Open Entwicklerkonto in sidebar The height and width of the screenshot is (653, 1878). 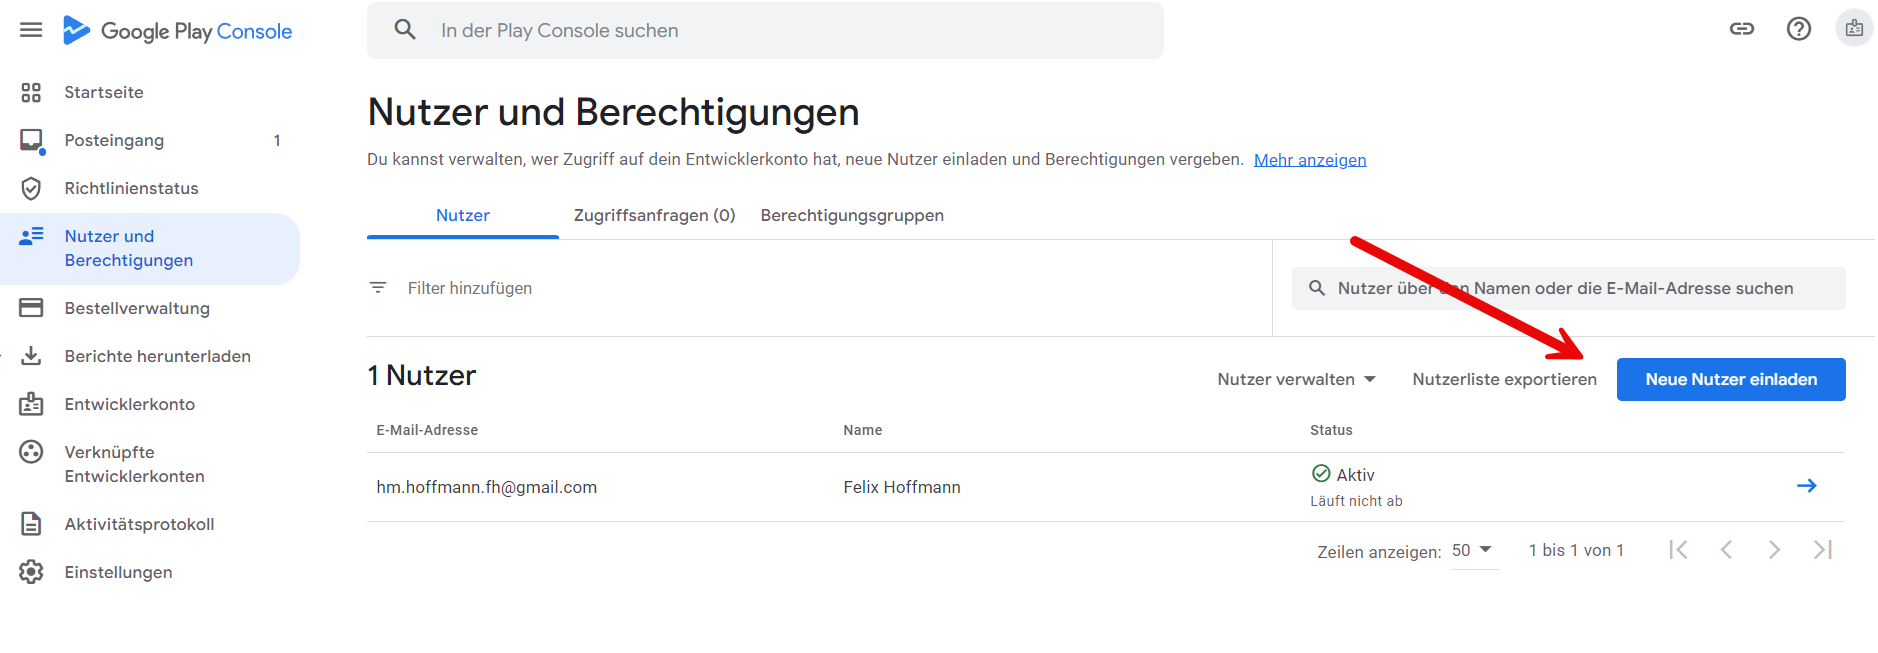(150, 404)
